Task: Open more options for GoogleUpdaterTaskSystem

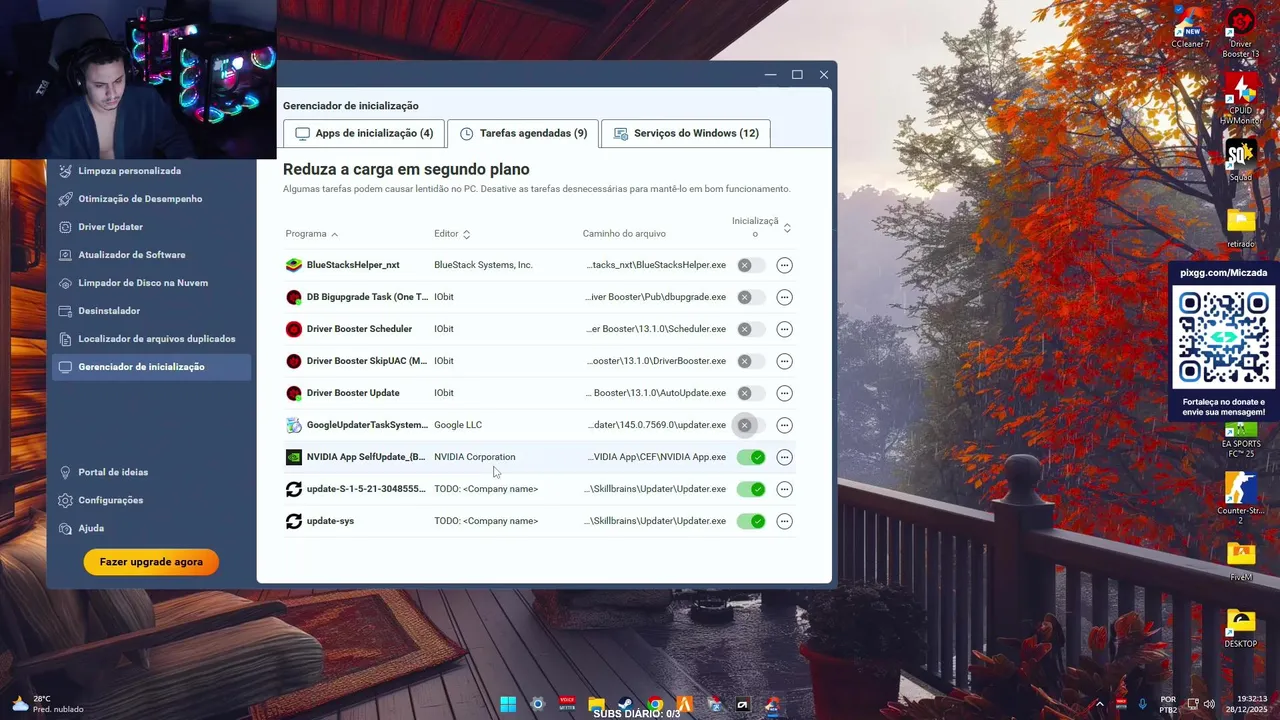Action: (784, 425)
